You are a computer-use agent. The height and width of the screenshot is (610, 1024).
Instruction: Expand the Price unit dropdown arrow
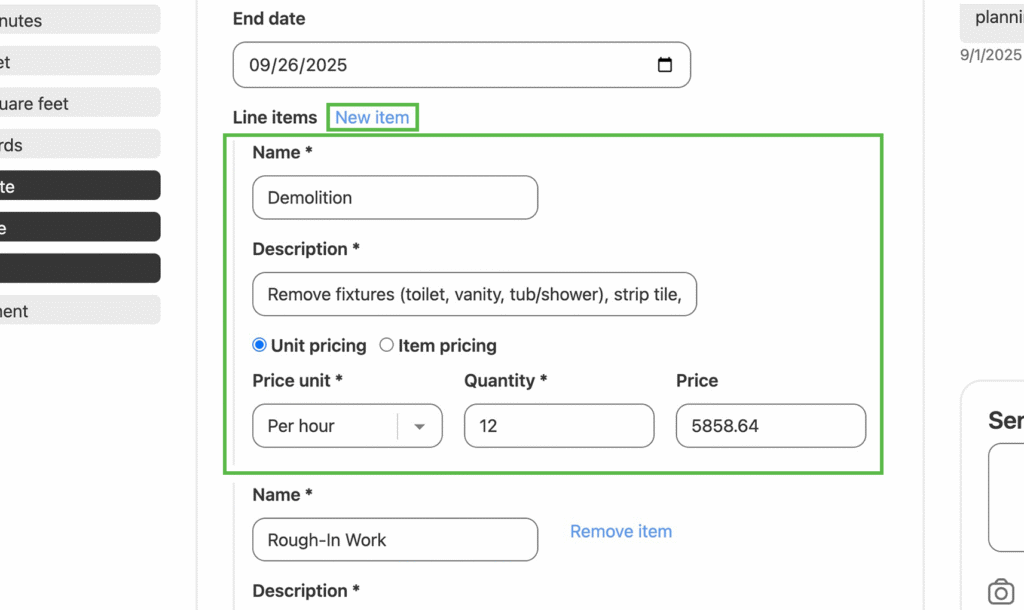tap(420, 426)
